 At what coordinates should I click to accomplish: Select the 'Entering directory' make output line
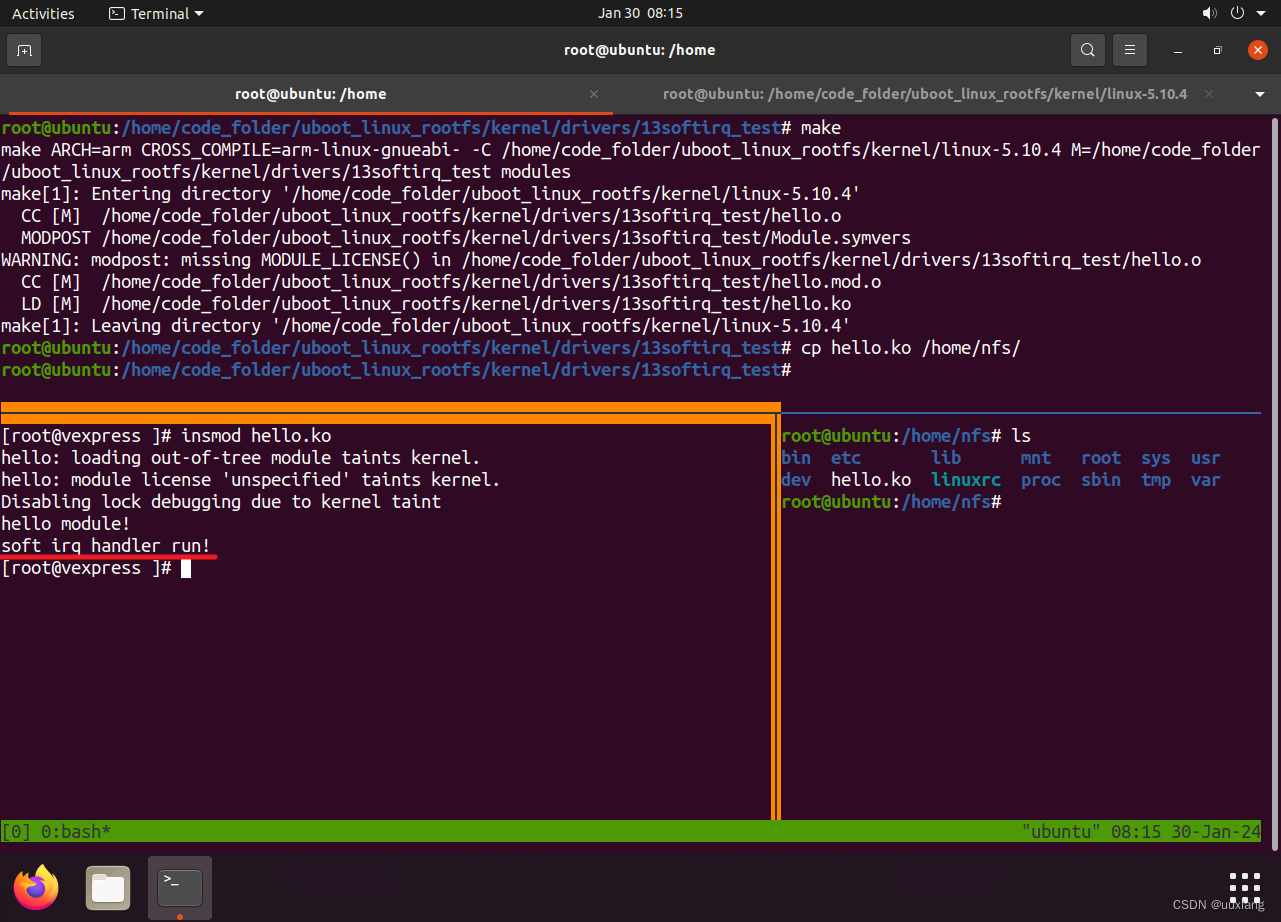coord(431,193)
